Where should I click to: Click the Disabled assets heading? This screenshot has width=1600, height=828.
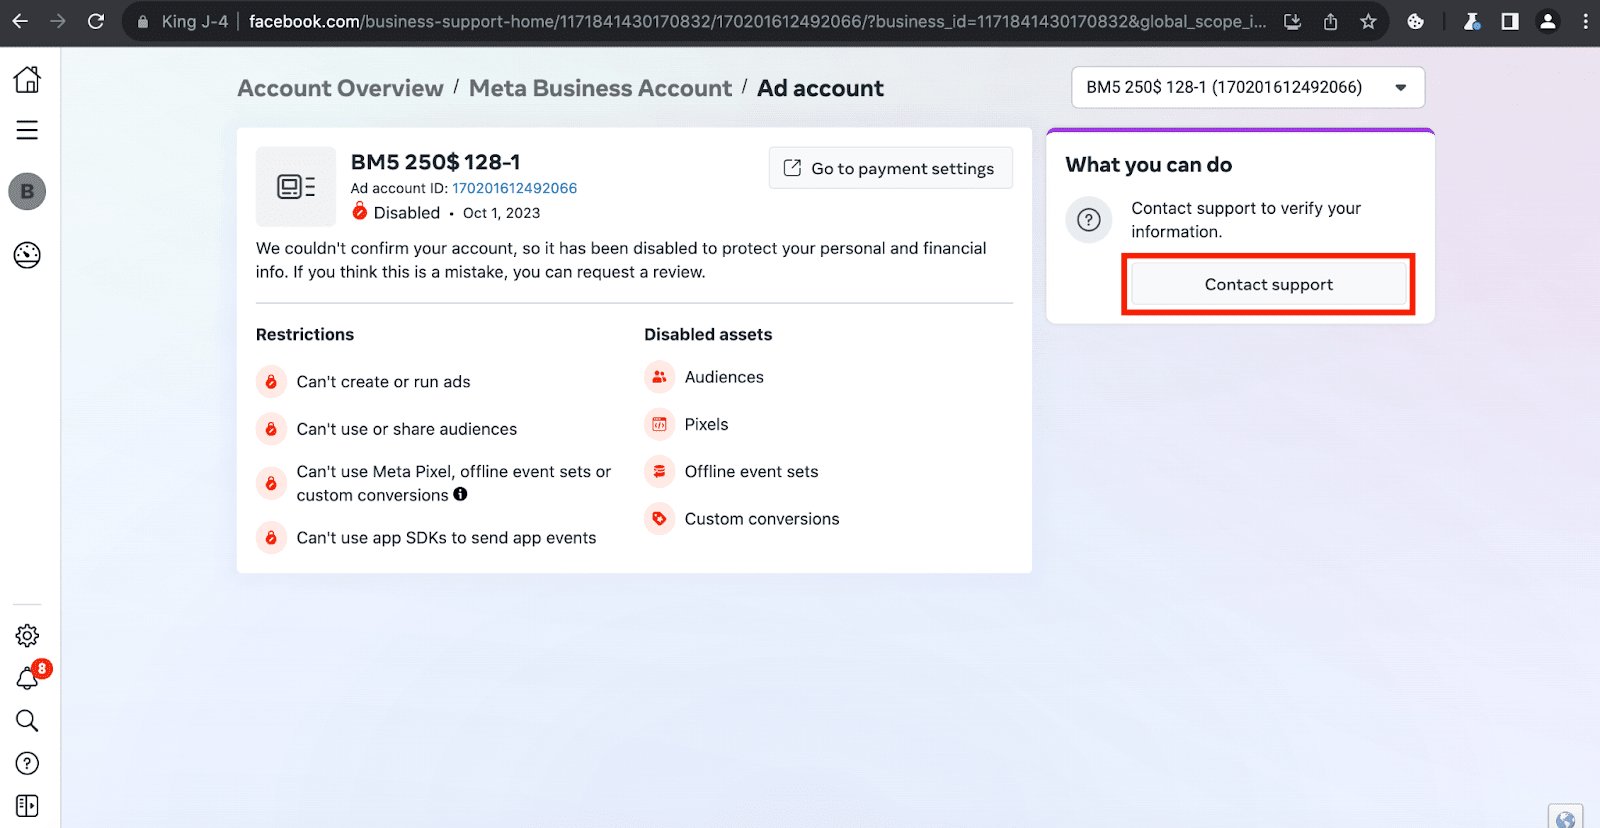coord(708,334)
